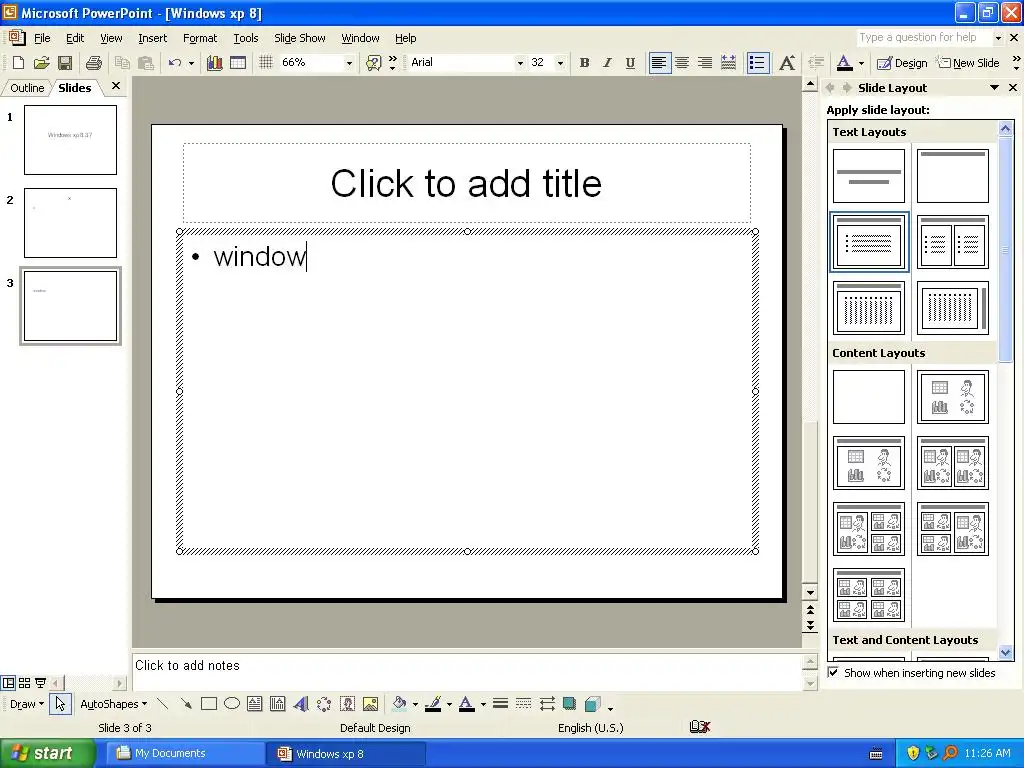
Task: Insert a diagram or organization chart
Action: [324, 703]
